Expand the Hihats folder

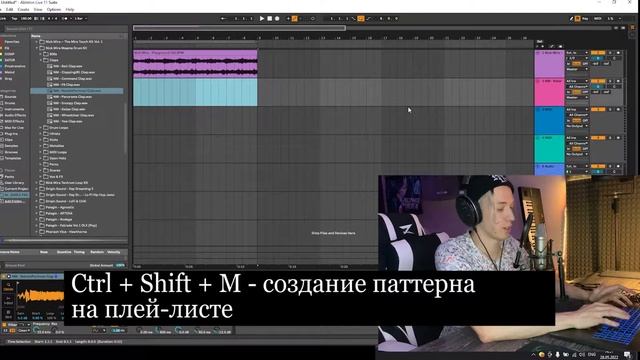[x=41, y=133]
